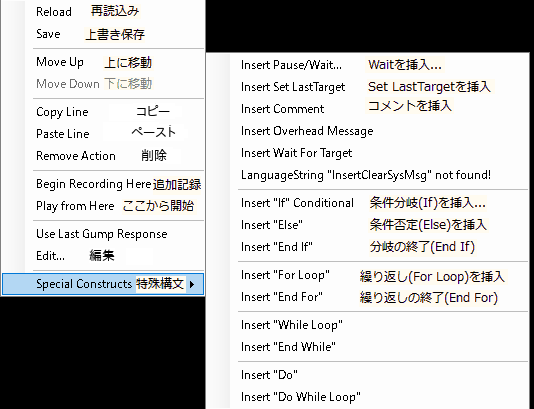Click Insert "If" Conditional entry
Viewport: 534px width, 409px height.
tap(367, 203)
